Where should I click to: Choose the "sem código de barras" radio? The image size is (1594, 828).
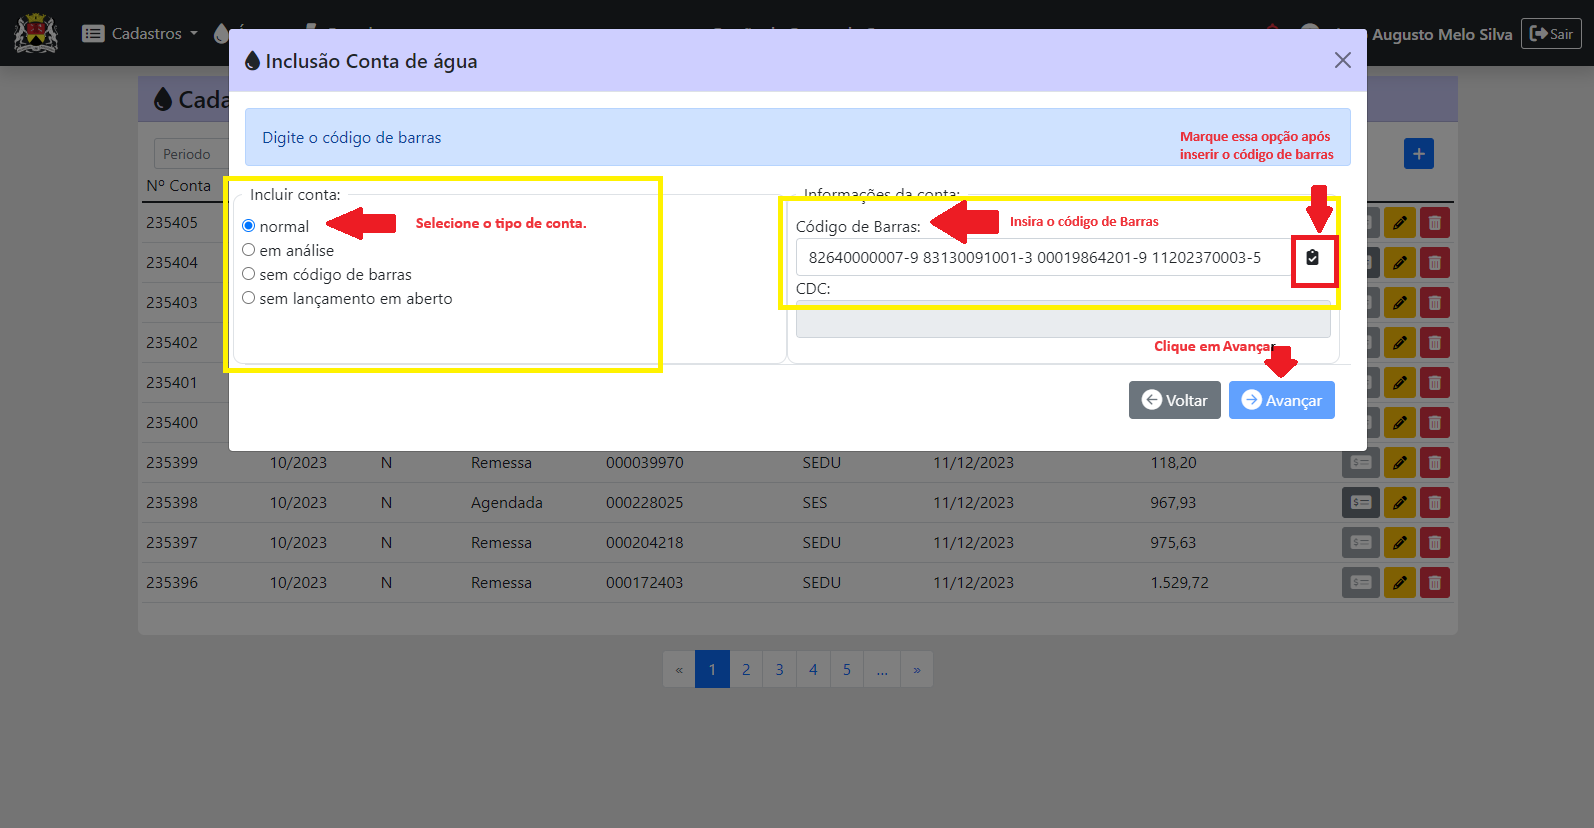pyautogui.click(x=249, y=274)
